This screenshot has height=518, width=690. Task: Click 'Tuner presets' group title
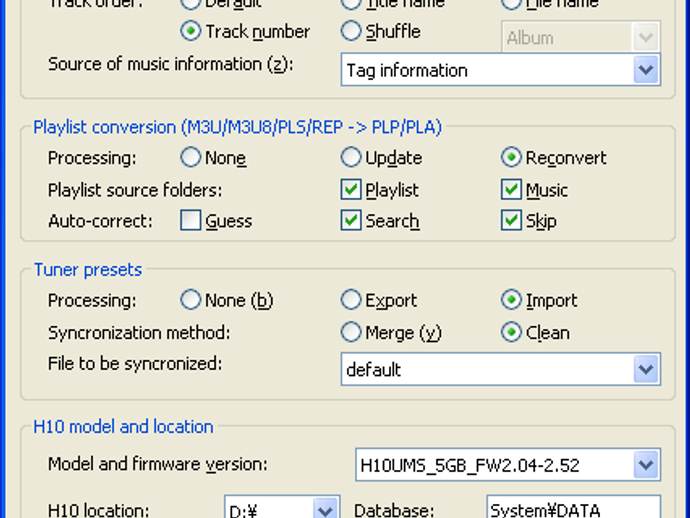coord(88,270)
